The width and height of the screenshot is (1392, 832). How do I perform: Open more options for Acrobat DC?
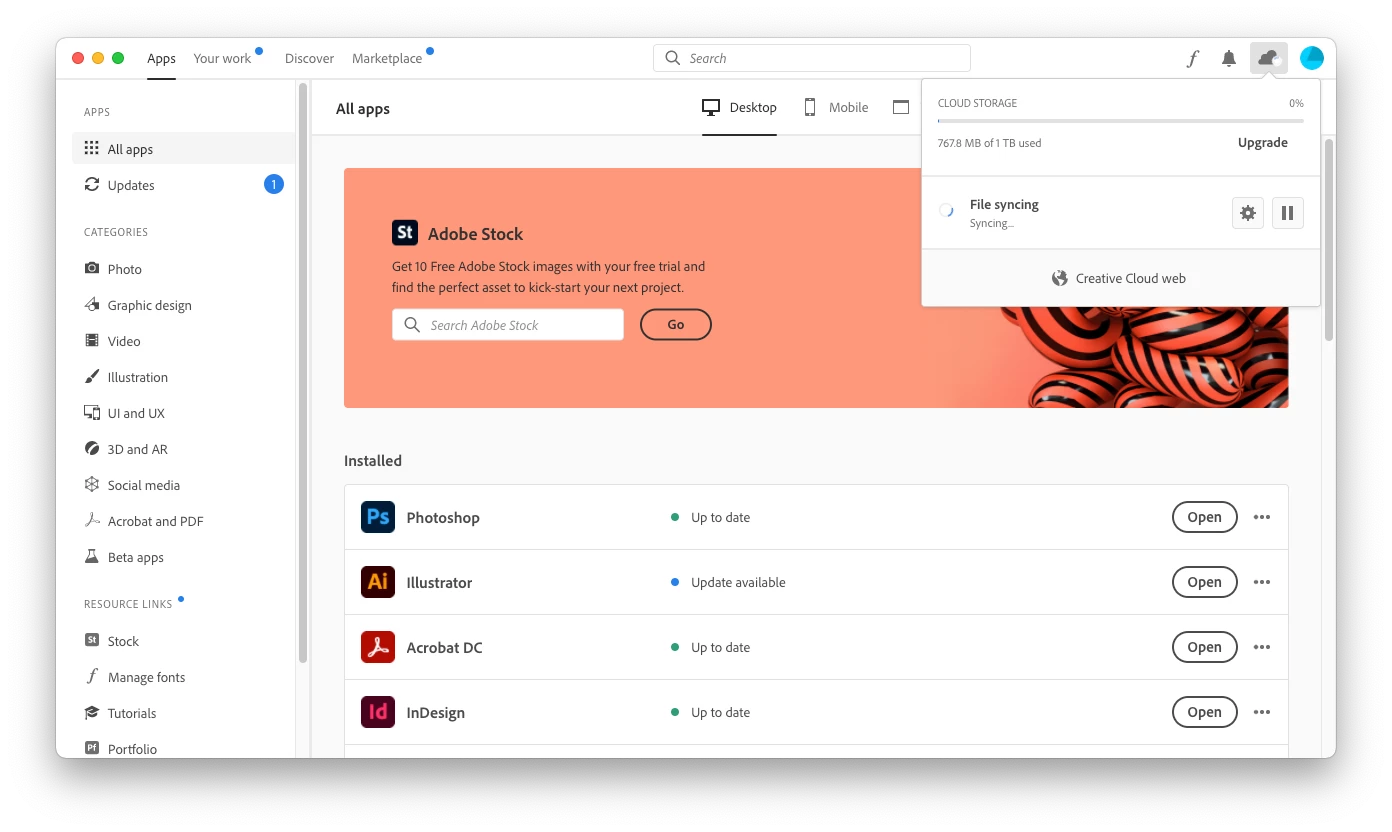coord(1262,647)
